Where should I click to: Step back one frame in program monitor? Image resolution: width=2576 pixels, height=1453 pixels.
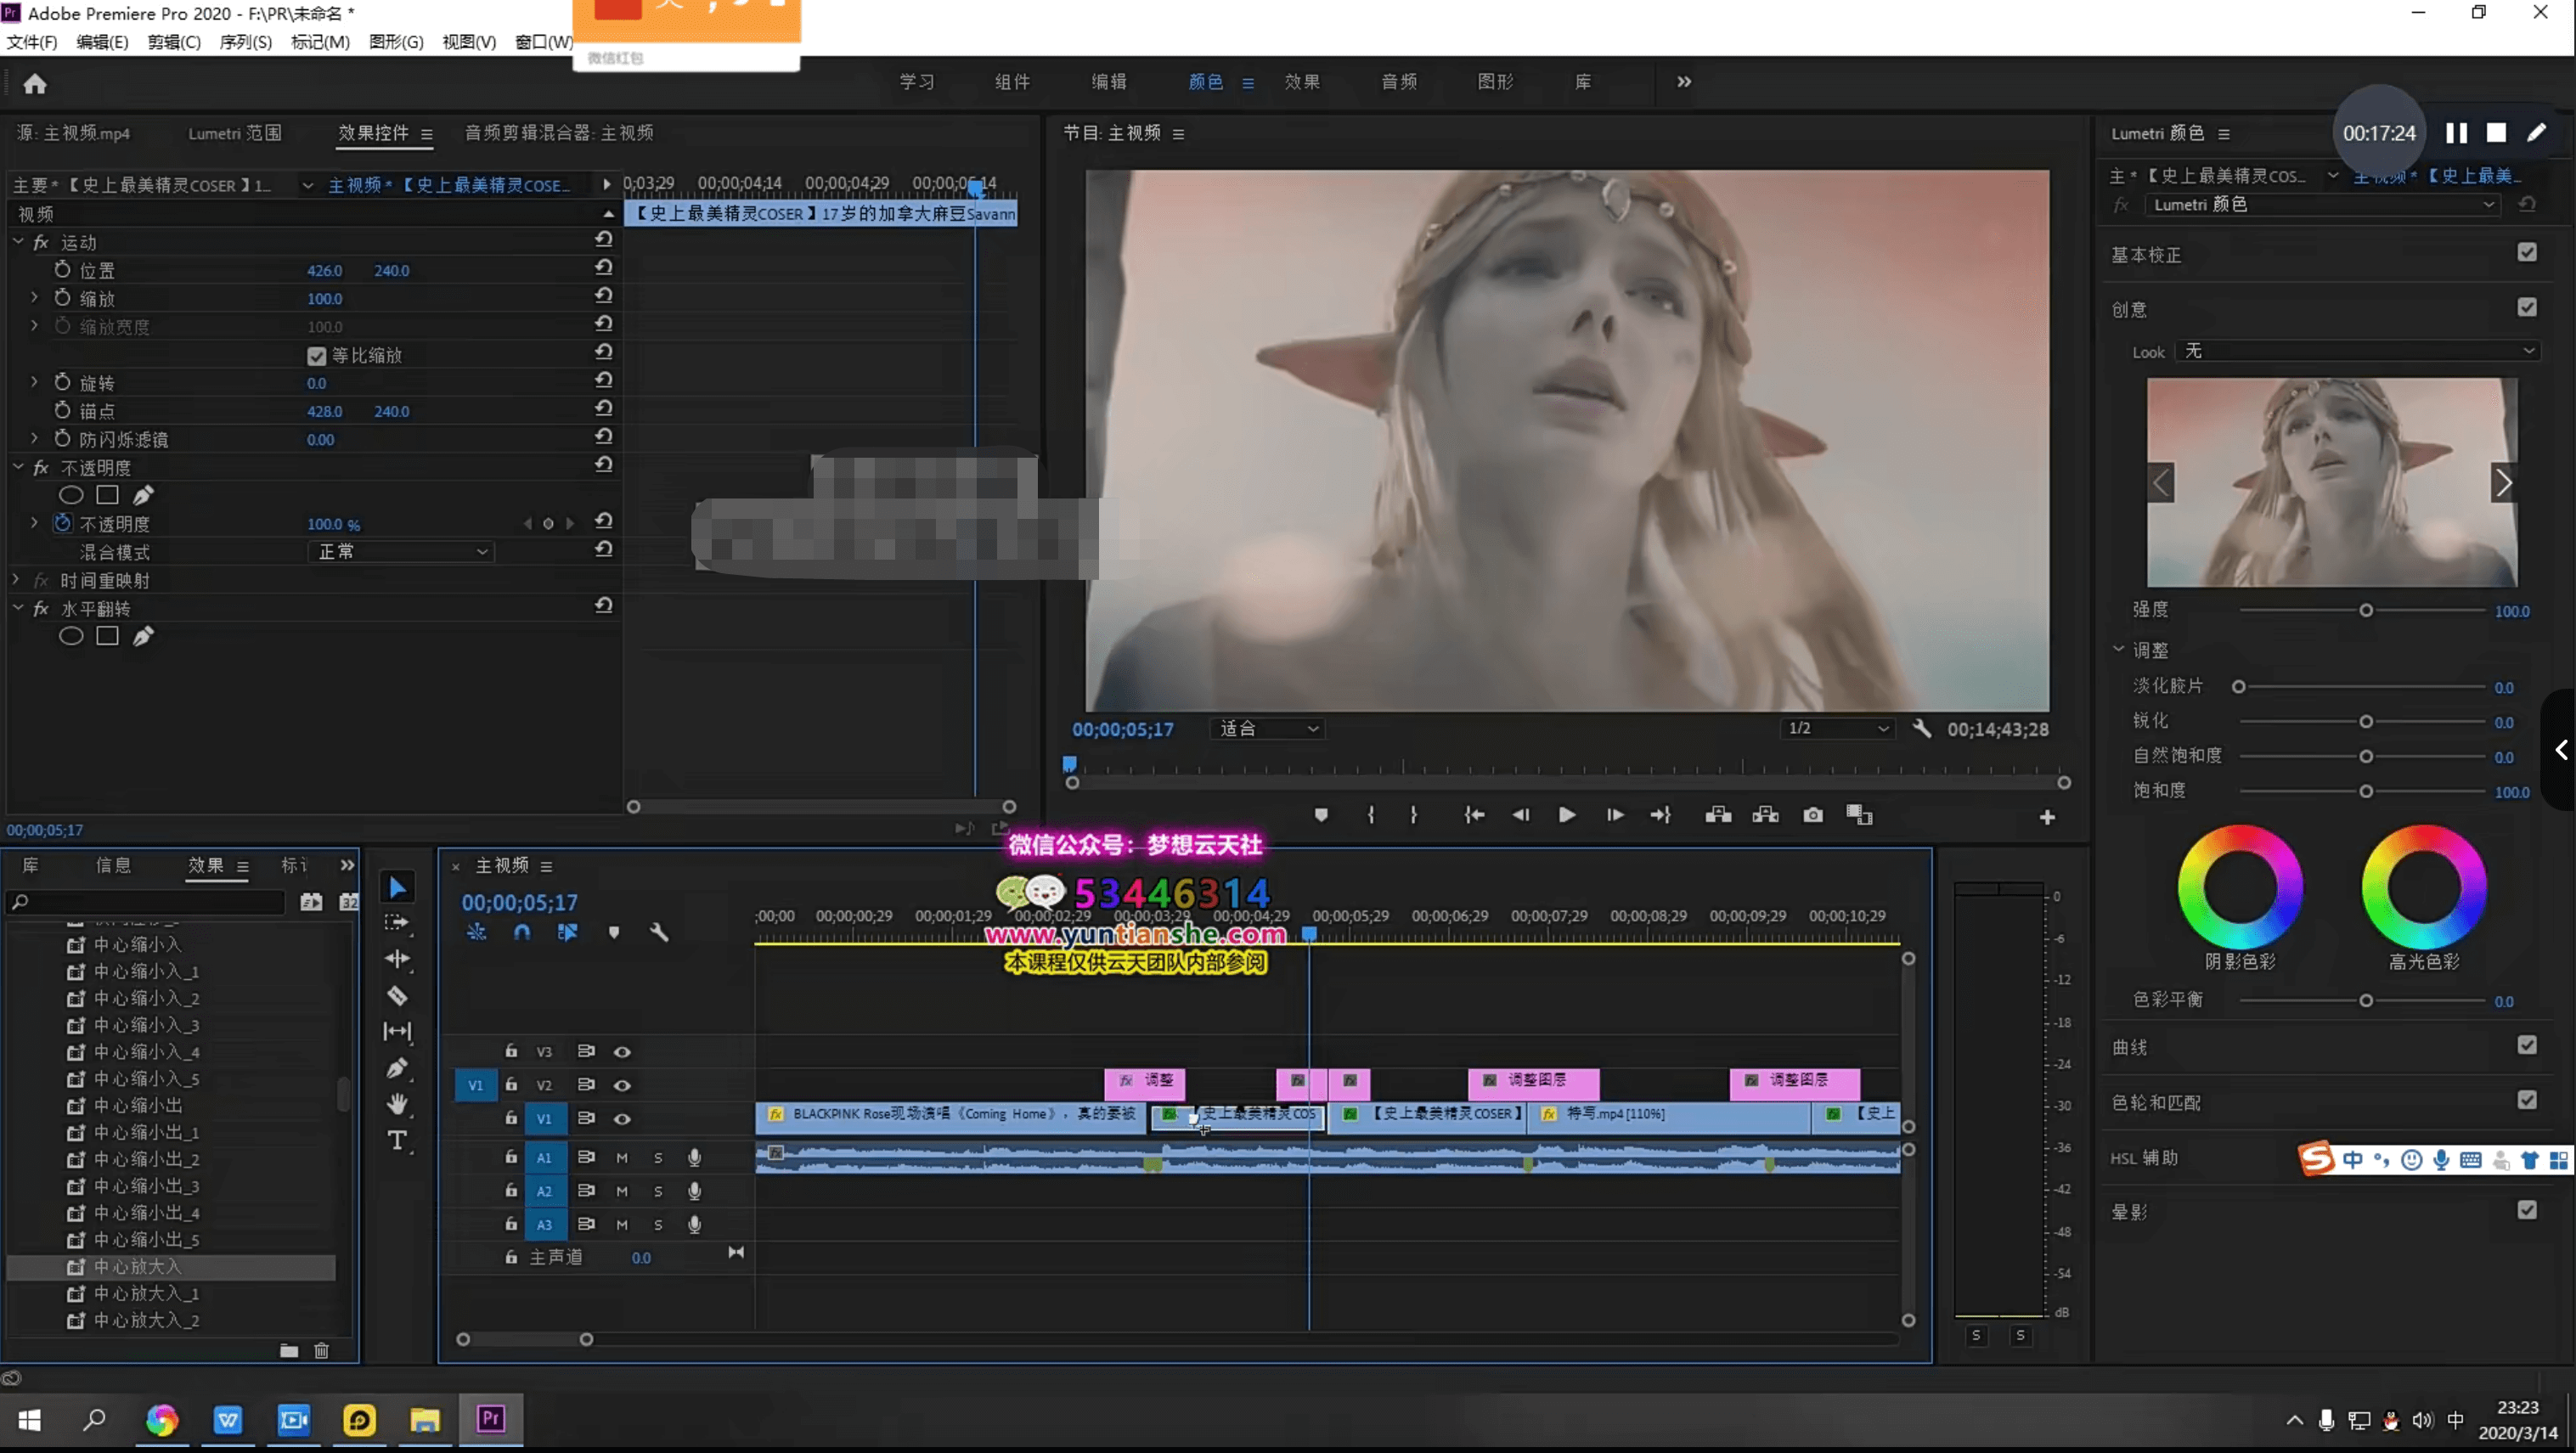coord(1520,815)
